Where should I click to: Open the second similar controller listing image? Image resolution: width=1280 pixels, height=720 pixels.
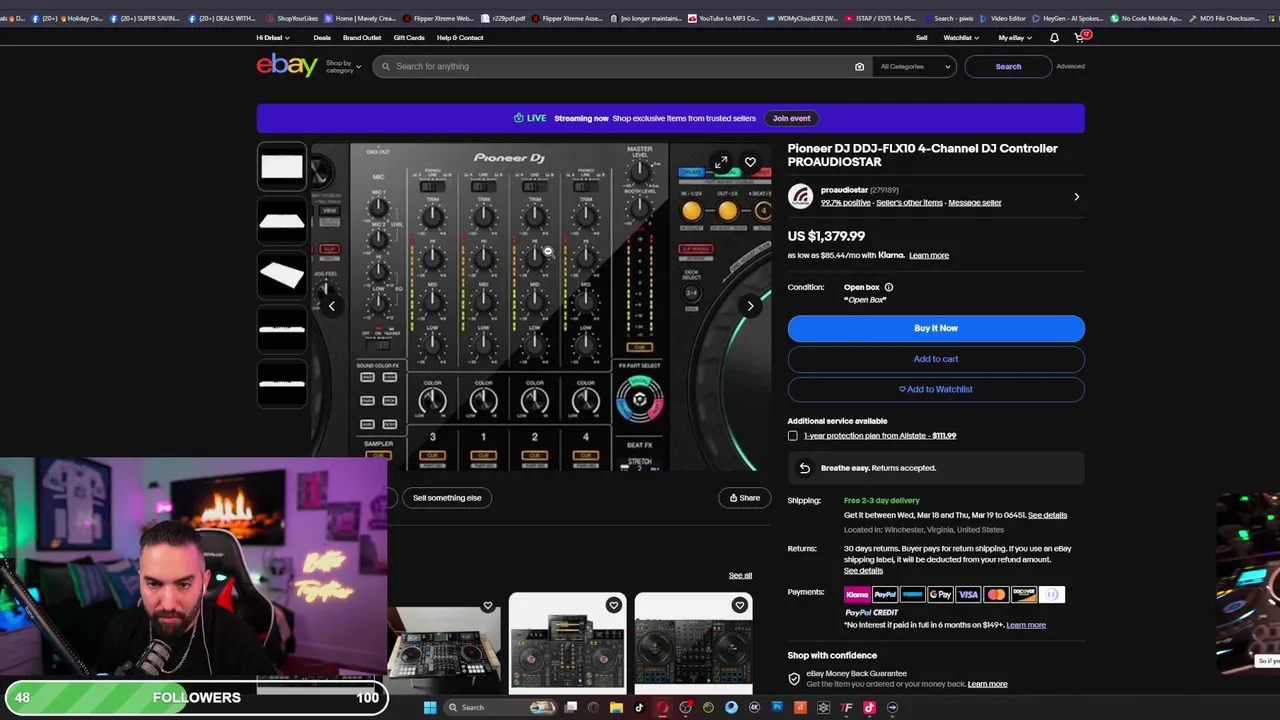click(567, 643)
